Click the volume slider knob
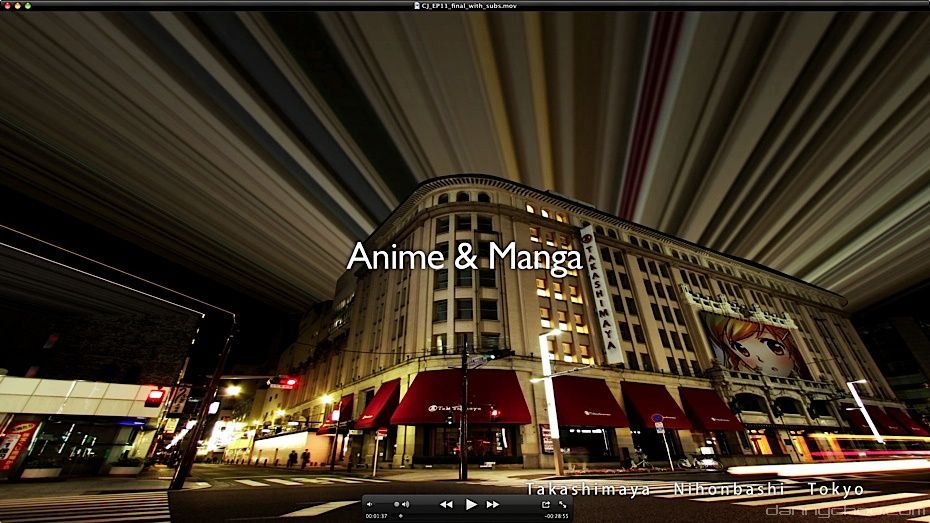 (x=396, y=504)
